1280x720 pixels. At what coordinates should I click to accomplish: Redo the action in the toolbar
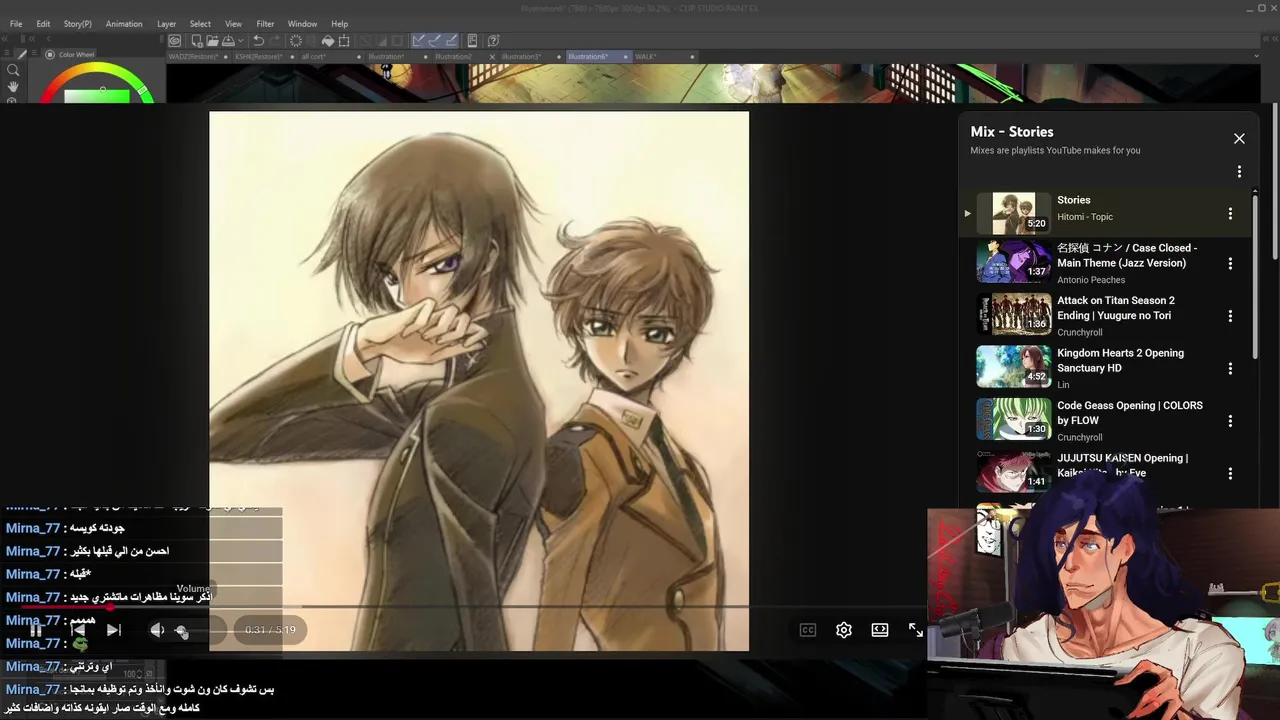click(274, 41)
